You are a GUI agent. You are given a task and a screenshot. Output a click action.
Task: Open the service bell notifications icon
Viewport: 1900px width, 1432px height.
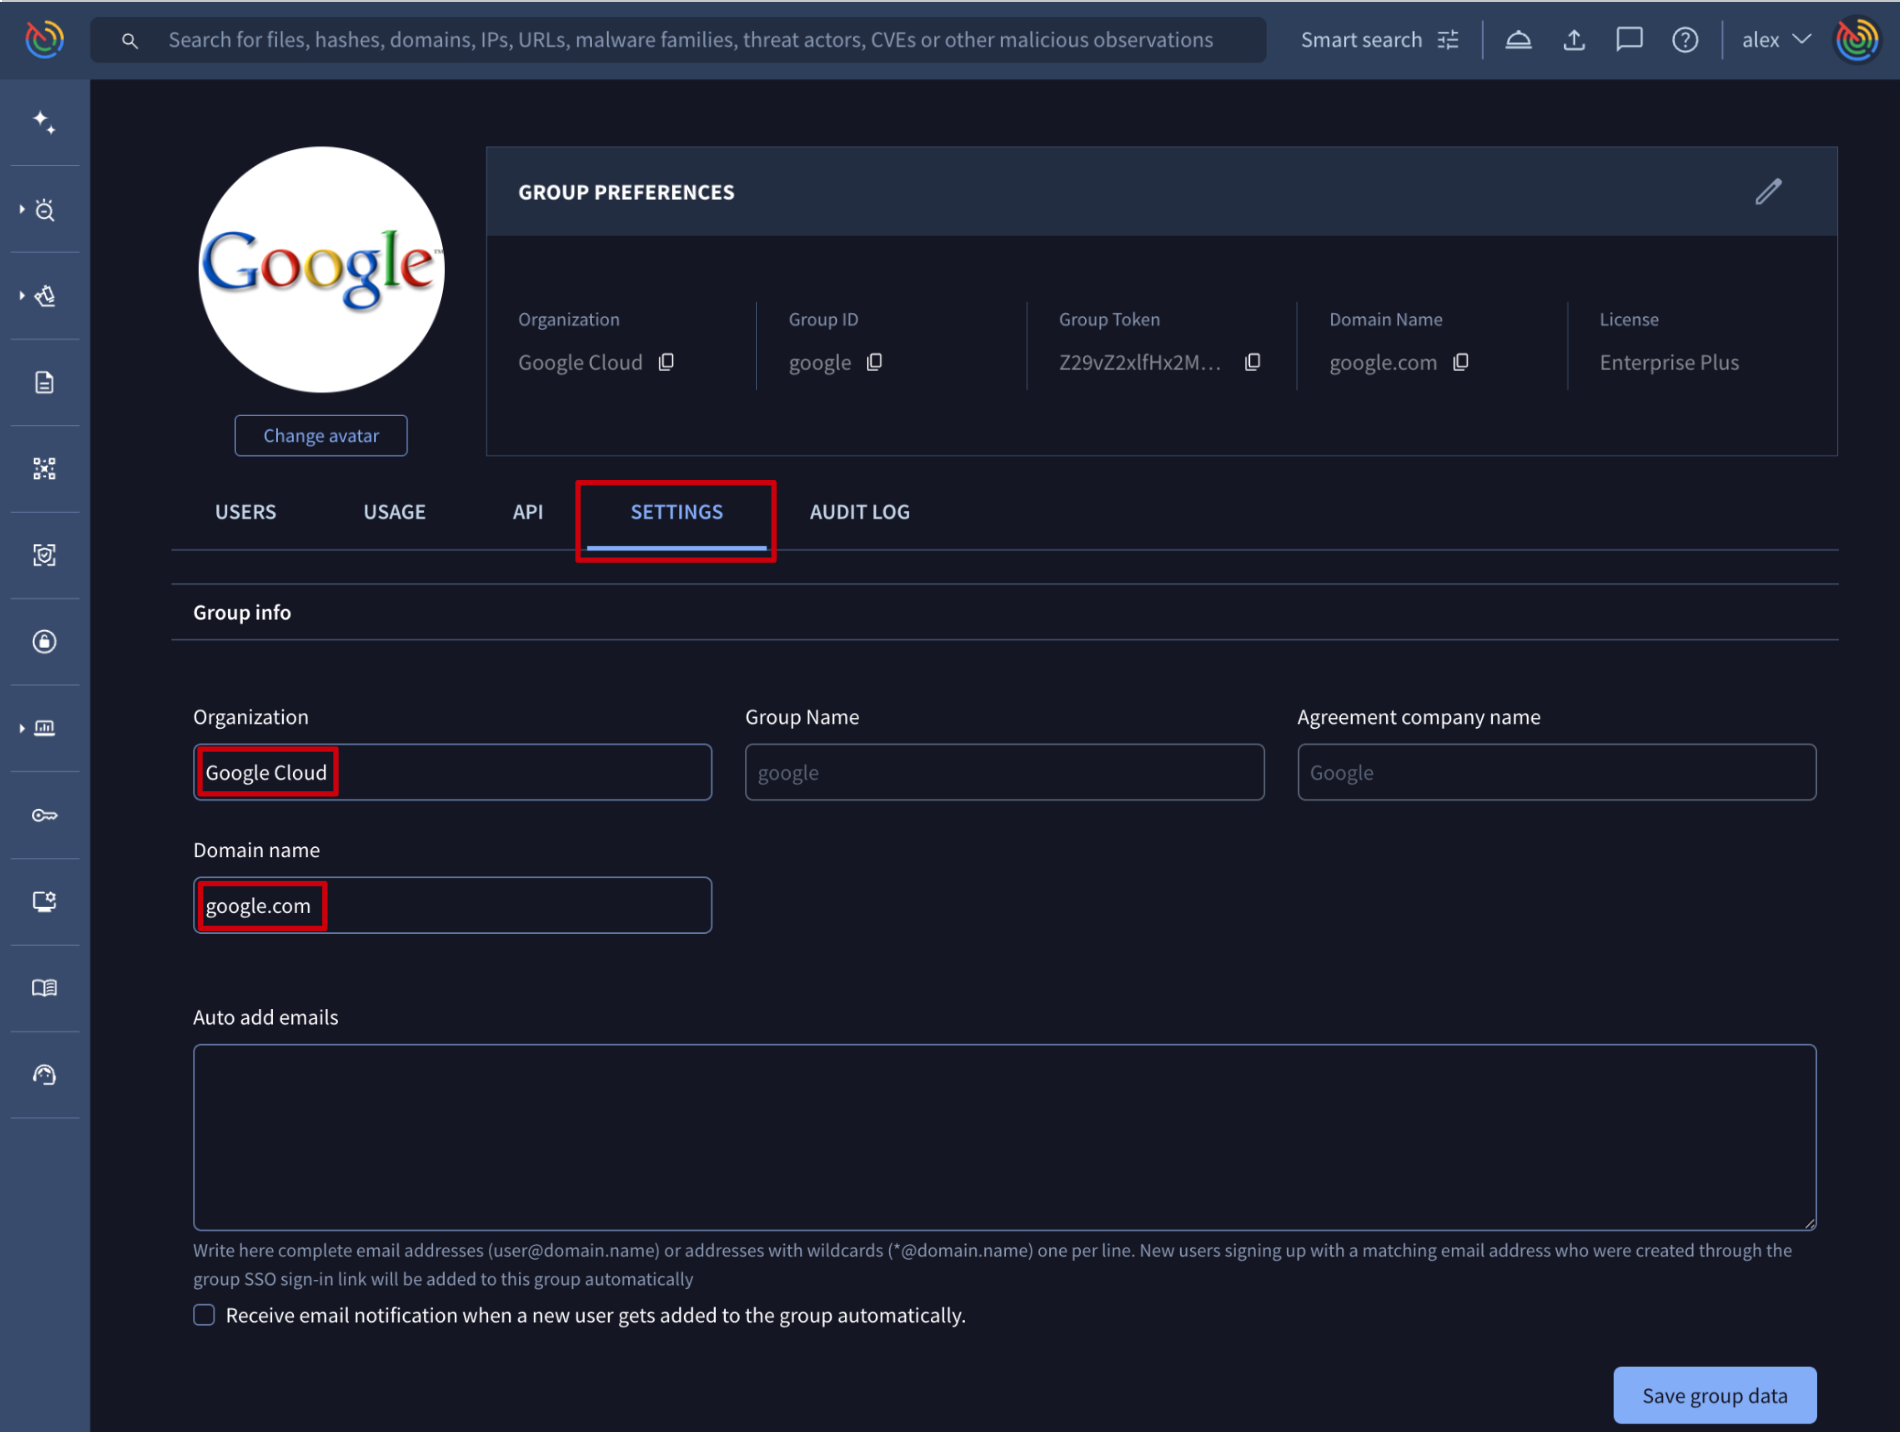[x=1518, y=40]
